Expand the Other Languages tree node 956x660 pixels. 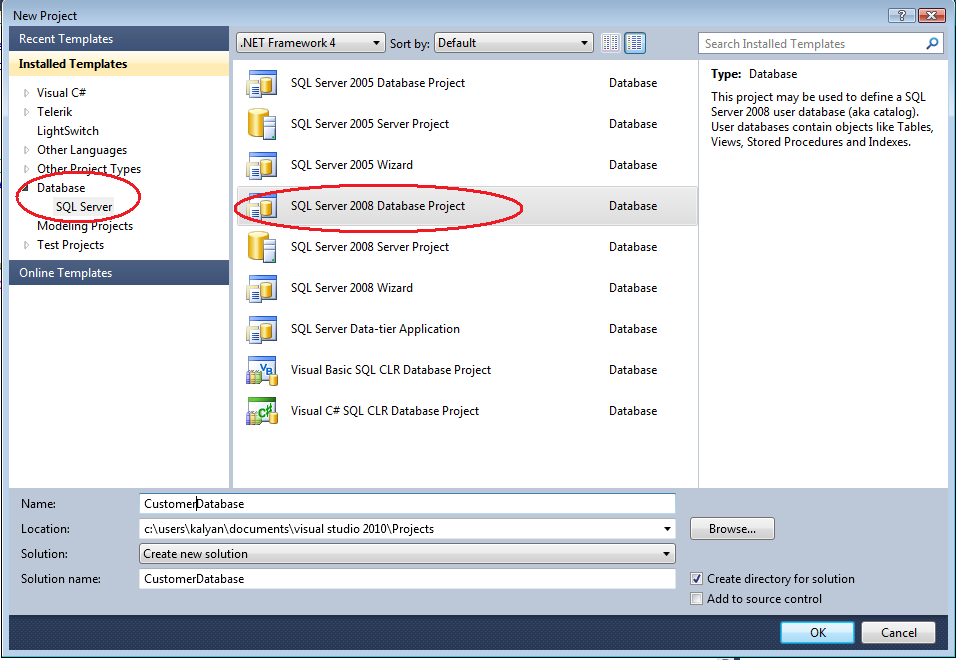point(26,150)
